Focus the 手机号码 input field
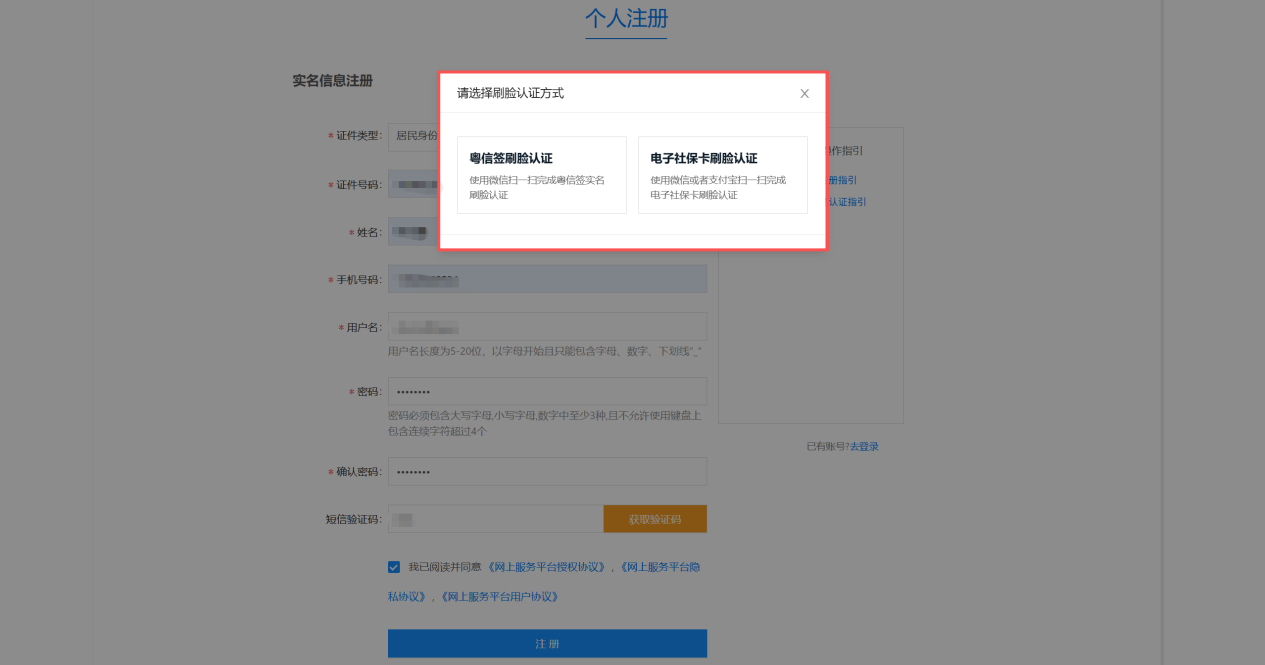Viewport: 1265px width, 665px height. [x=547, y=279]
